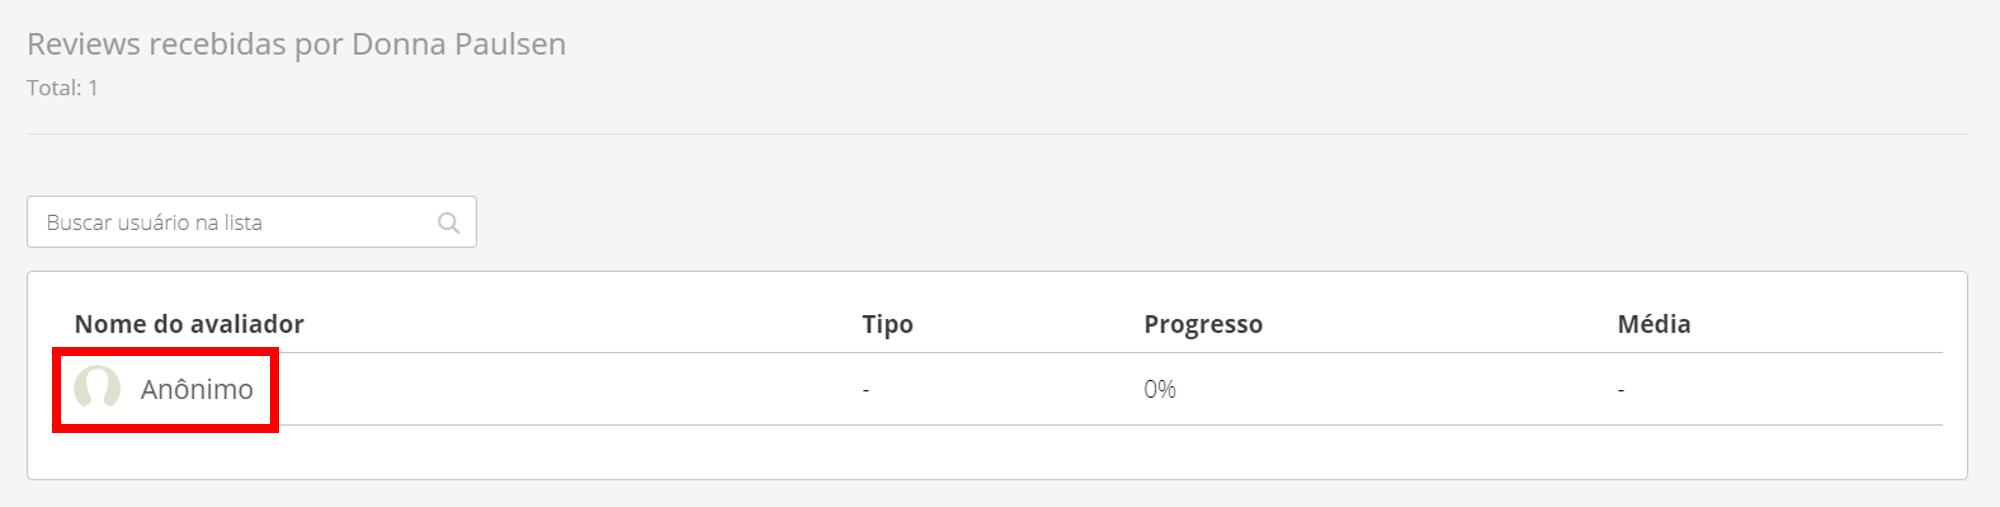Click the Anônimo reviewer avatar icon
Viewport: 2000px width, 507px height.
(97, 387)
